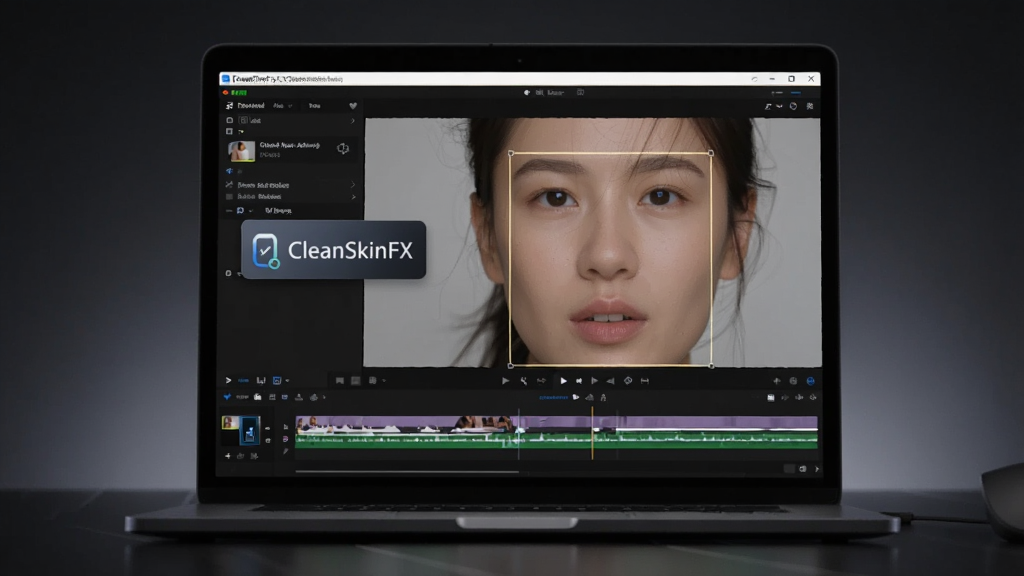Select the yellow-bordered clip thumbnail beside the timeline

(x=230, y=423)
